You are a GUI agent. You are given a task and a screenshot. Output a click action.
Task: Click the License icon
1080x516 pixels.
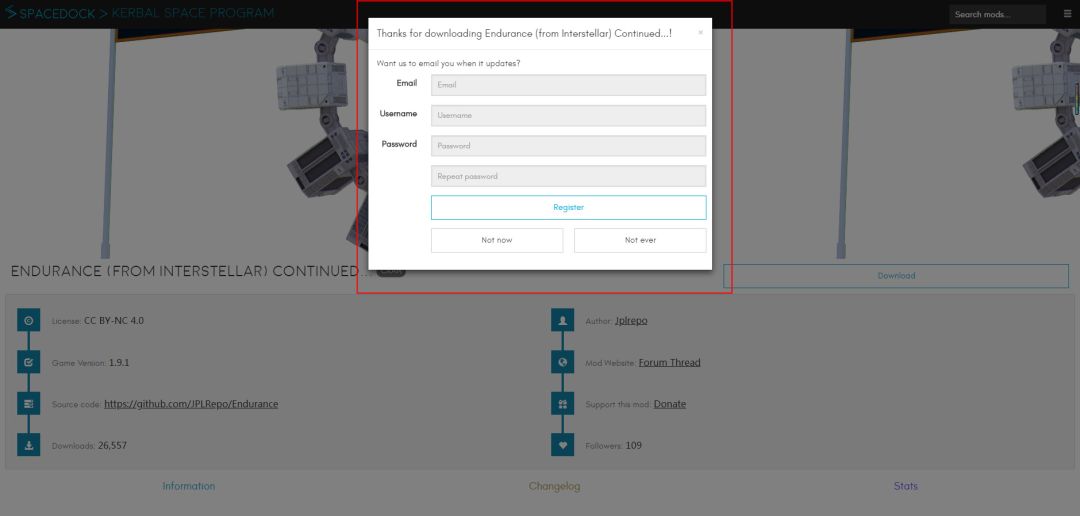tap(28, 320)
